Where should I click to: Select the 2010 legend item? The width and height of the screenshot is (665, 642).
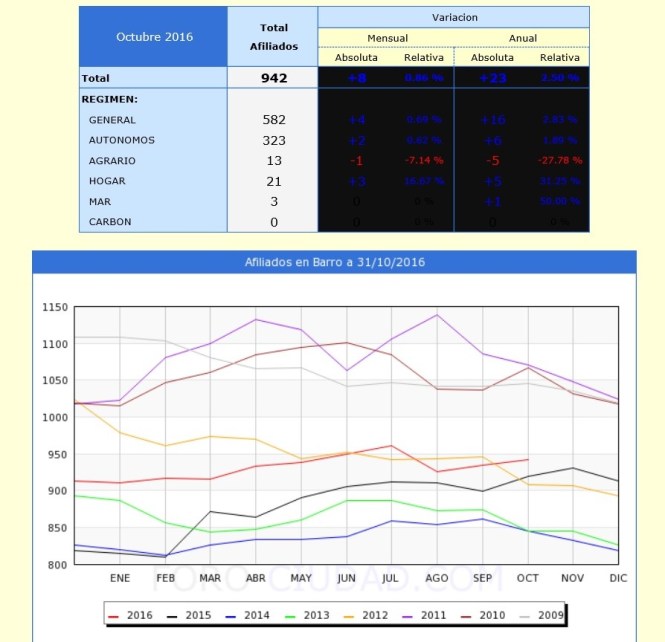(x=488, y=613)
